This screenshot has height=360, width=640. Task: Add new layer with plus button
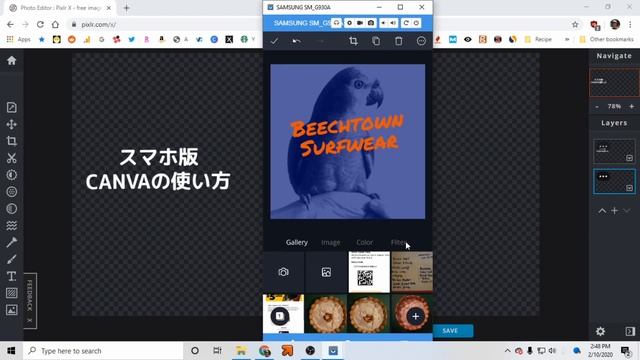[614, 211]
